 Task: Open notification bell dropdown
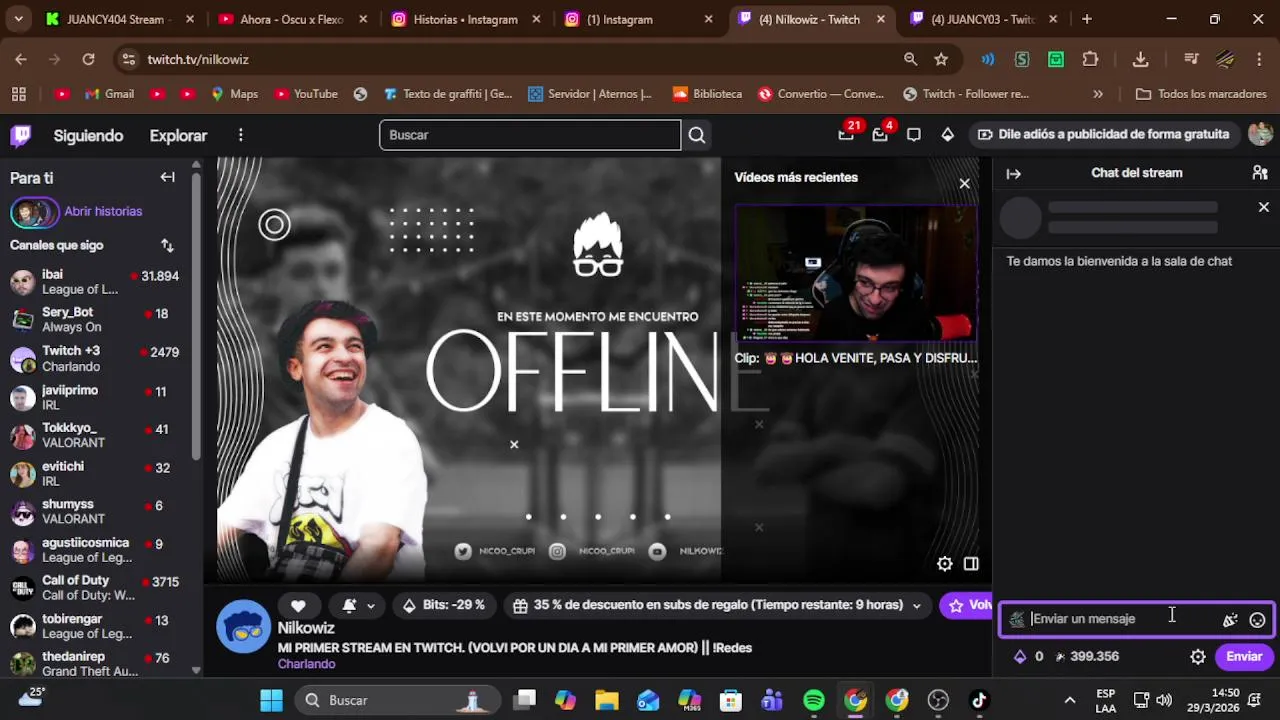tap(358, 605)
